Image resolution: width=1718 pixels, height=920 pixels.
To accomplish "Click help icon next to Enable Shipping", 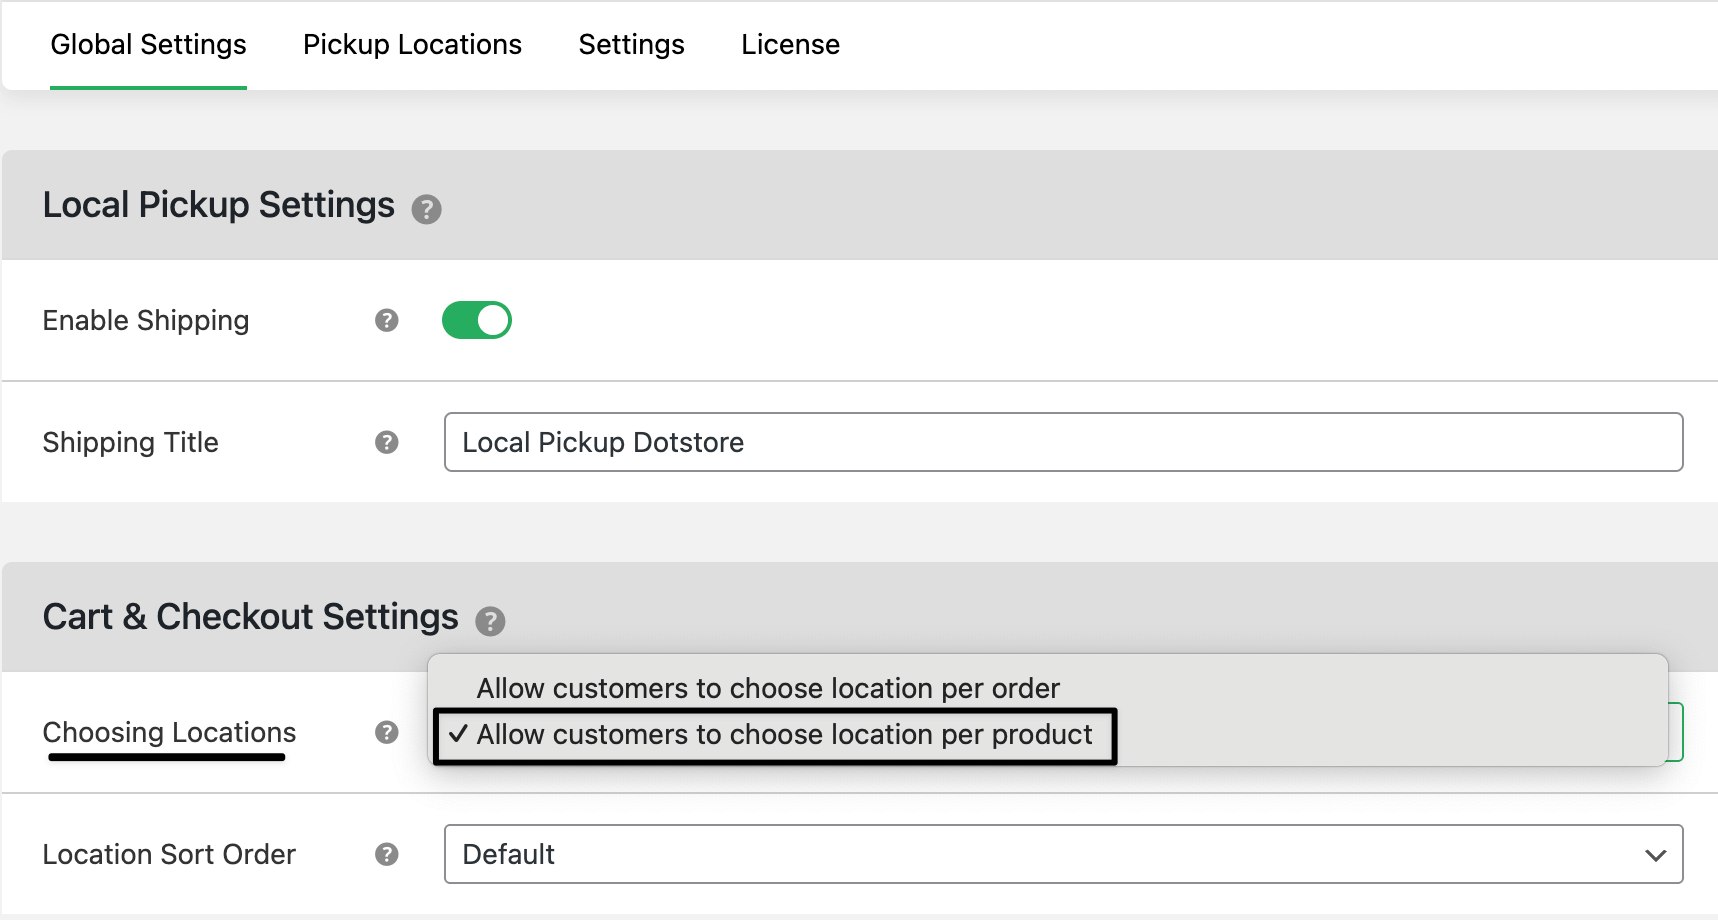I will point(387,320).
